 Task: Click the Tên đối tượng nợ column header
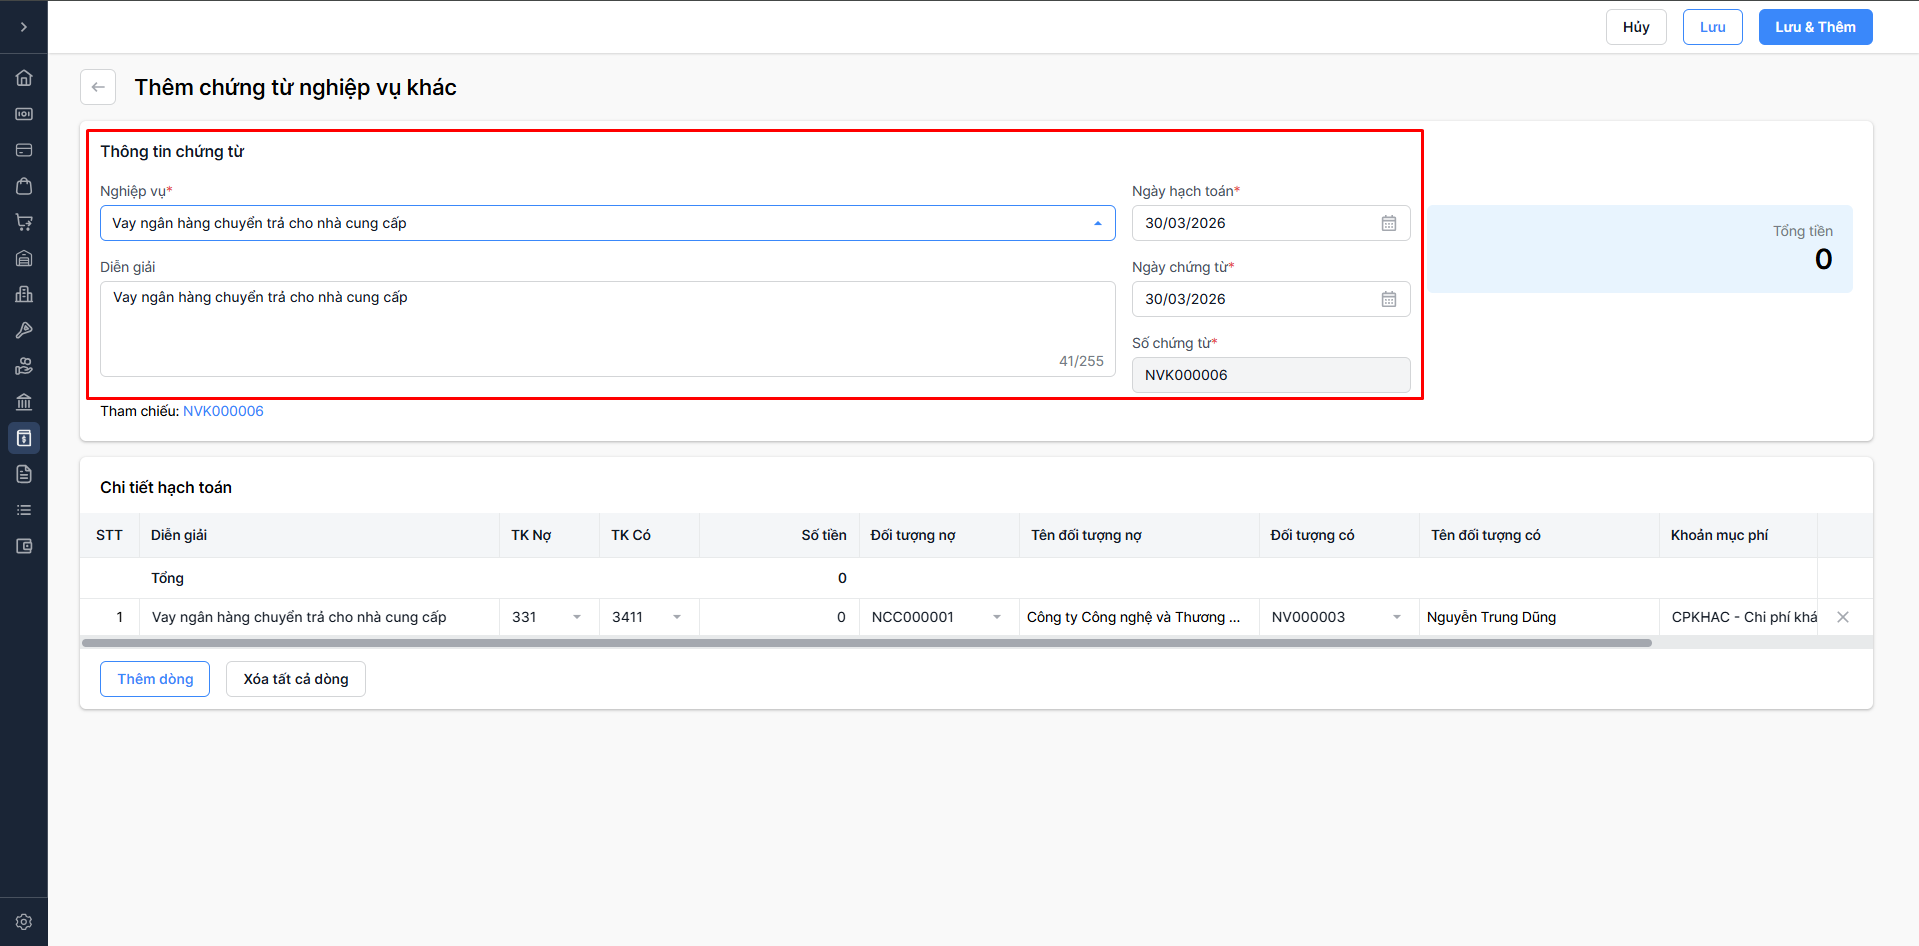(1139, 535)
